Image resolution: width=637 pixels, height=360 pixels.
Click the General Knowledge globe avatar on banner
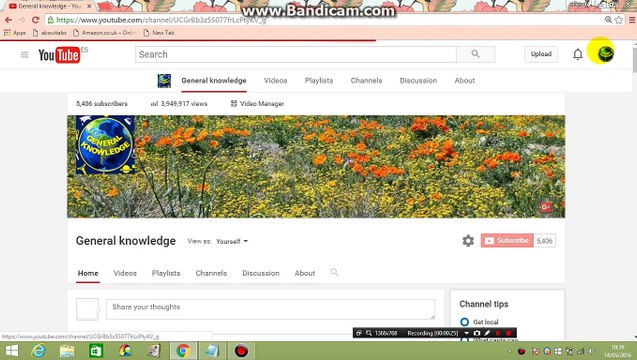[x=105, y=145]
